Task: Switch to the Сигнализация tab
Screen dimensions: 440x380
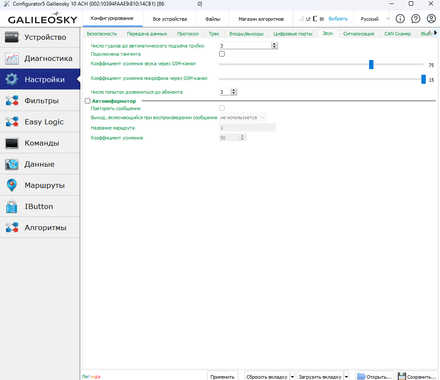Action: (359, 34)
